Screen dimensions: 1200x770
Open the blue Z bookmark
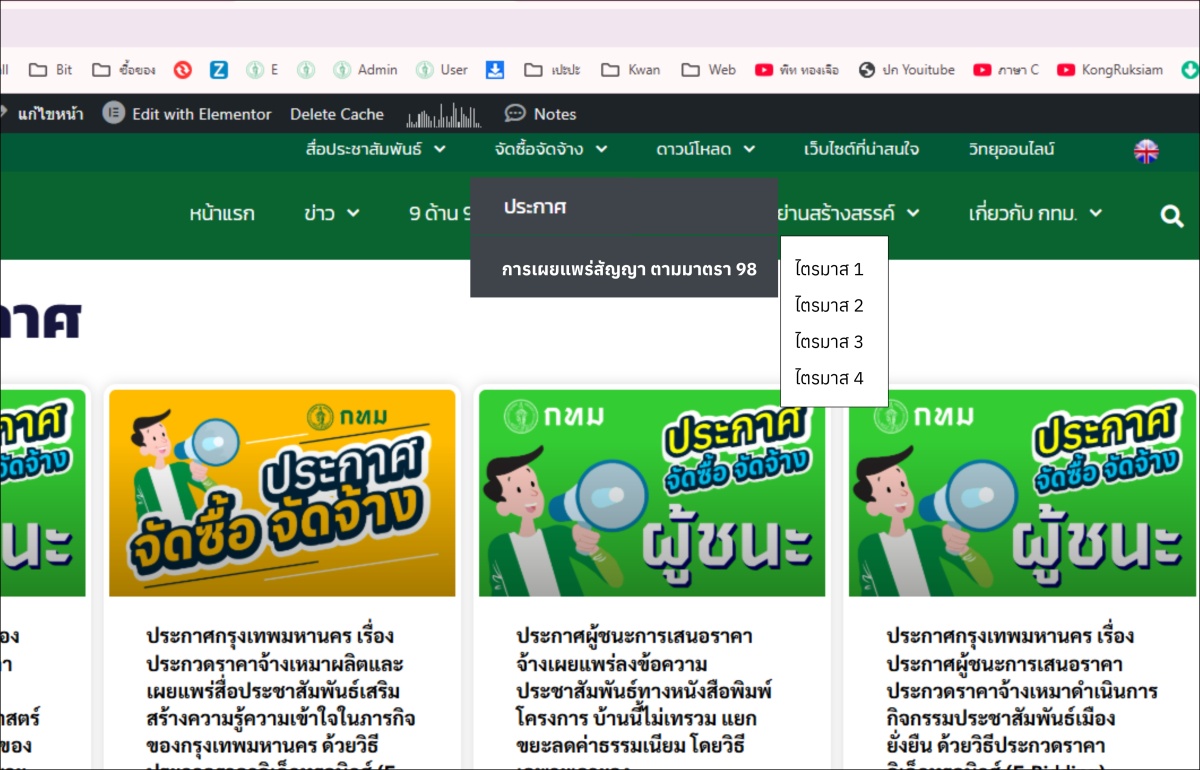(x=219, y=70)
